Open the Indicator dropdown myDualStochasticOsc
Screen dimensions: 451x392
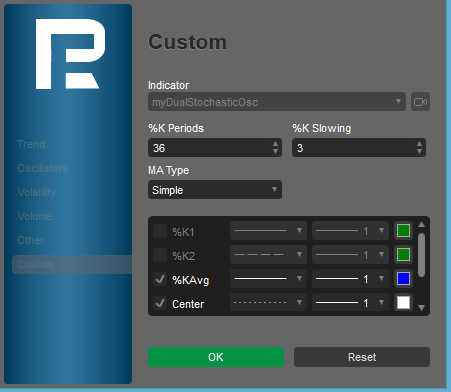[x=277, y=102]
